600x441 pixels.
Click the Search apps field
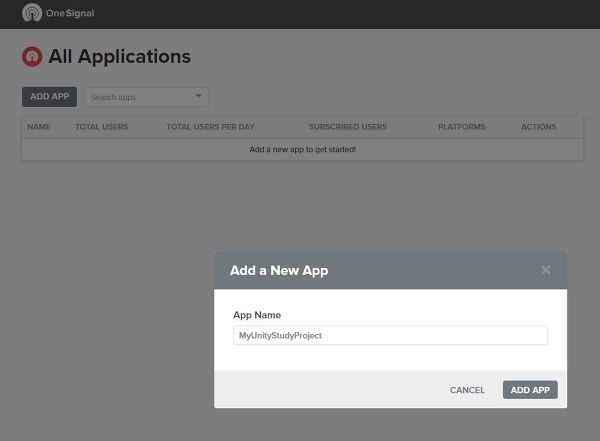[146, 97]
